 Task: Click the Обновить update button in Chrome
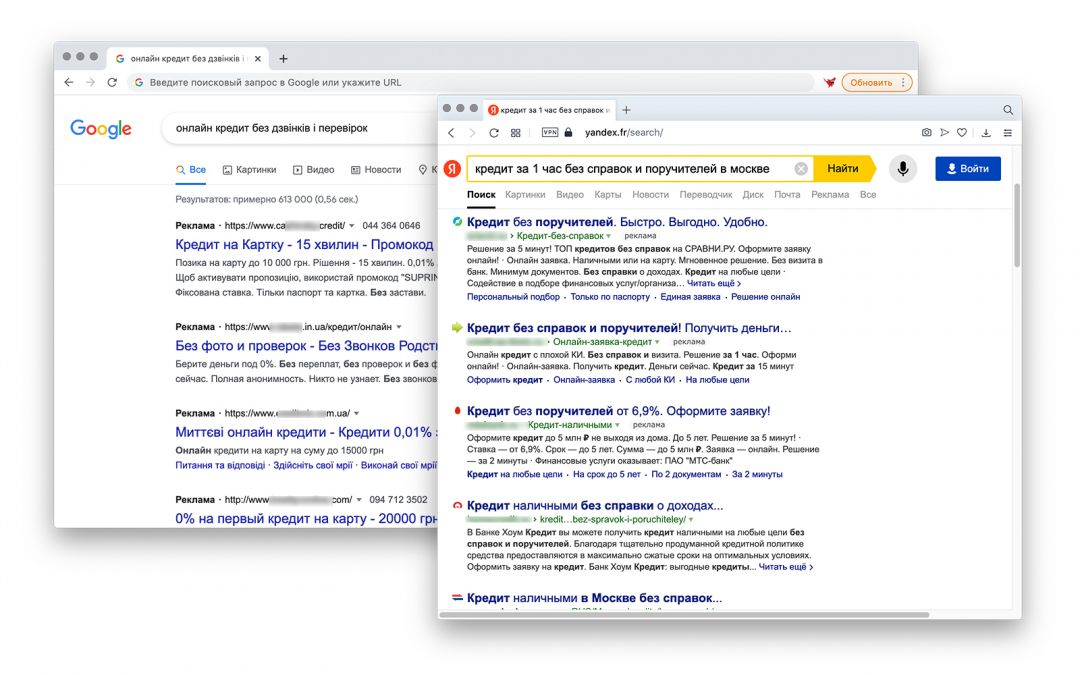pyautogui.click(x=877, y=82)
